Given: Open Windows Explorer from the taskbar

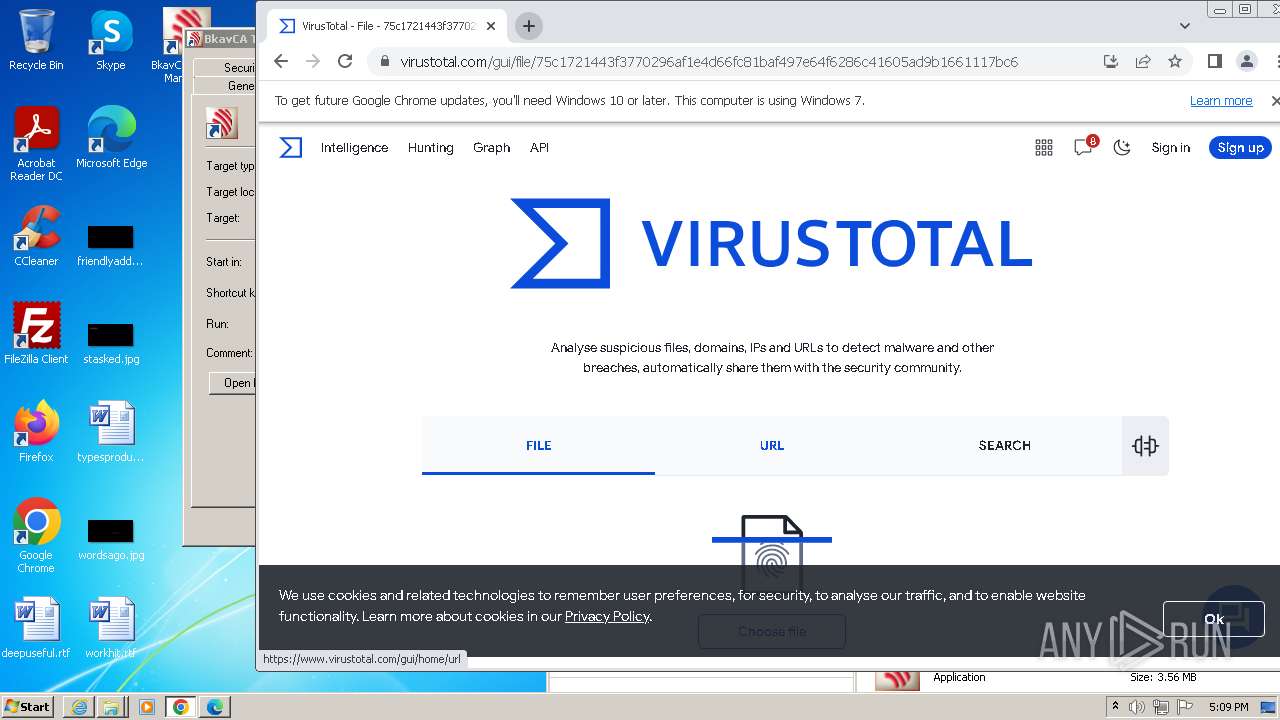Looking at the screenshot, I should (x=111, y=707).
